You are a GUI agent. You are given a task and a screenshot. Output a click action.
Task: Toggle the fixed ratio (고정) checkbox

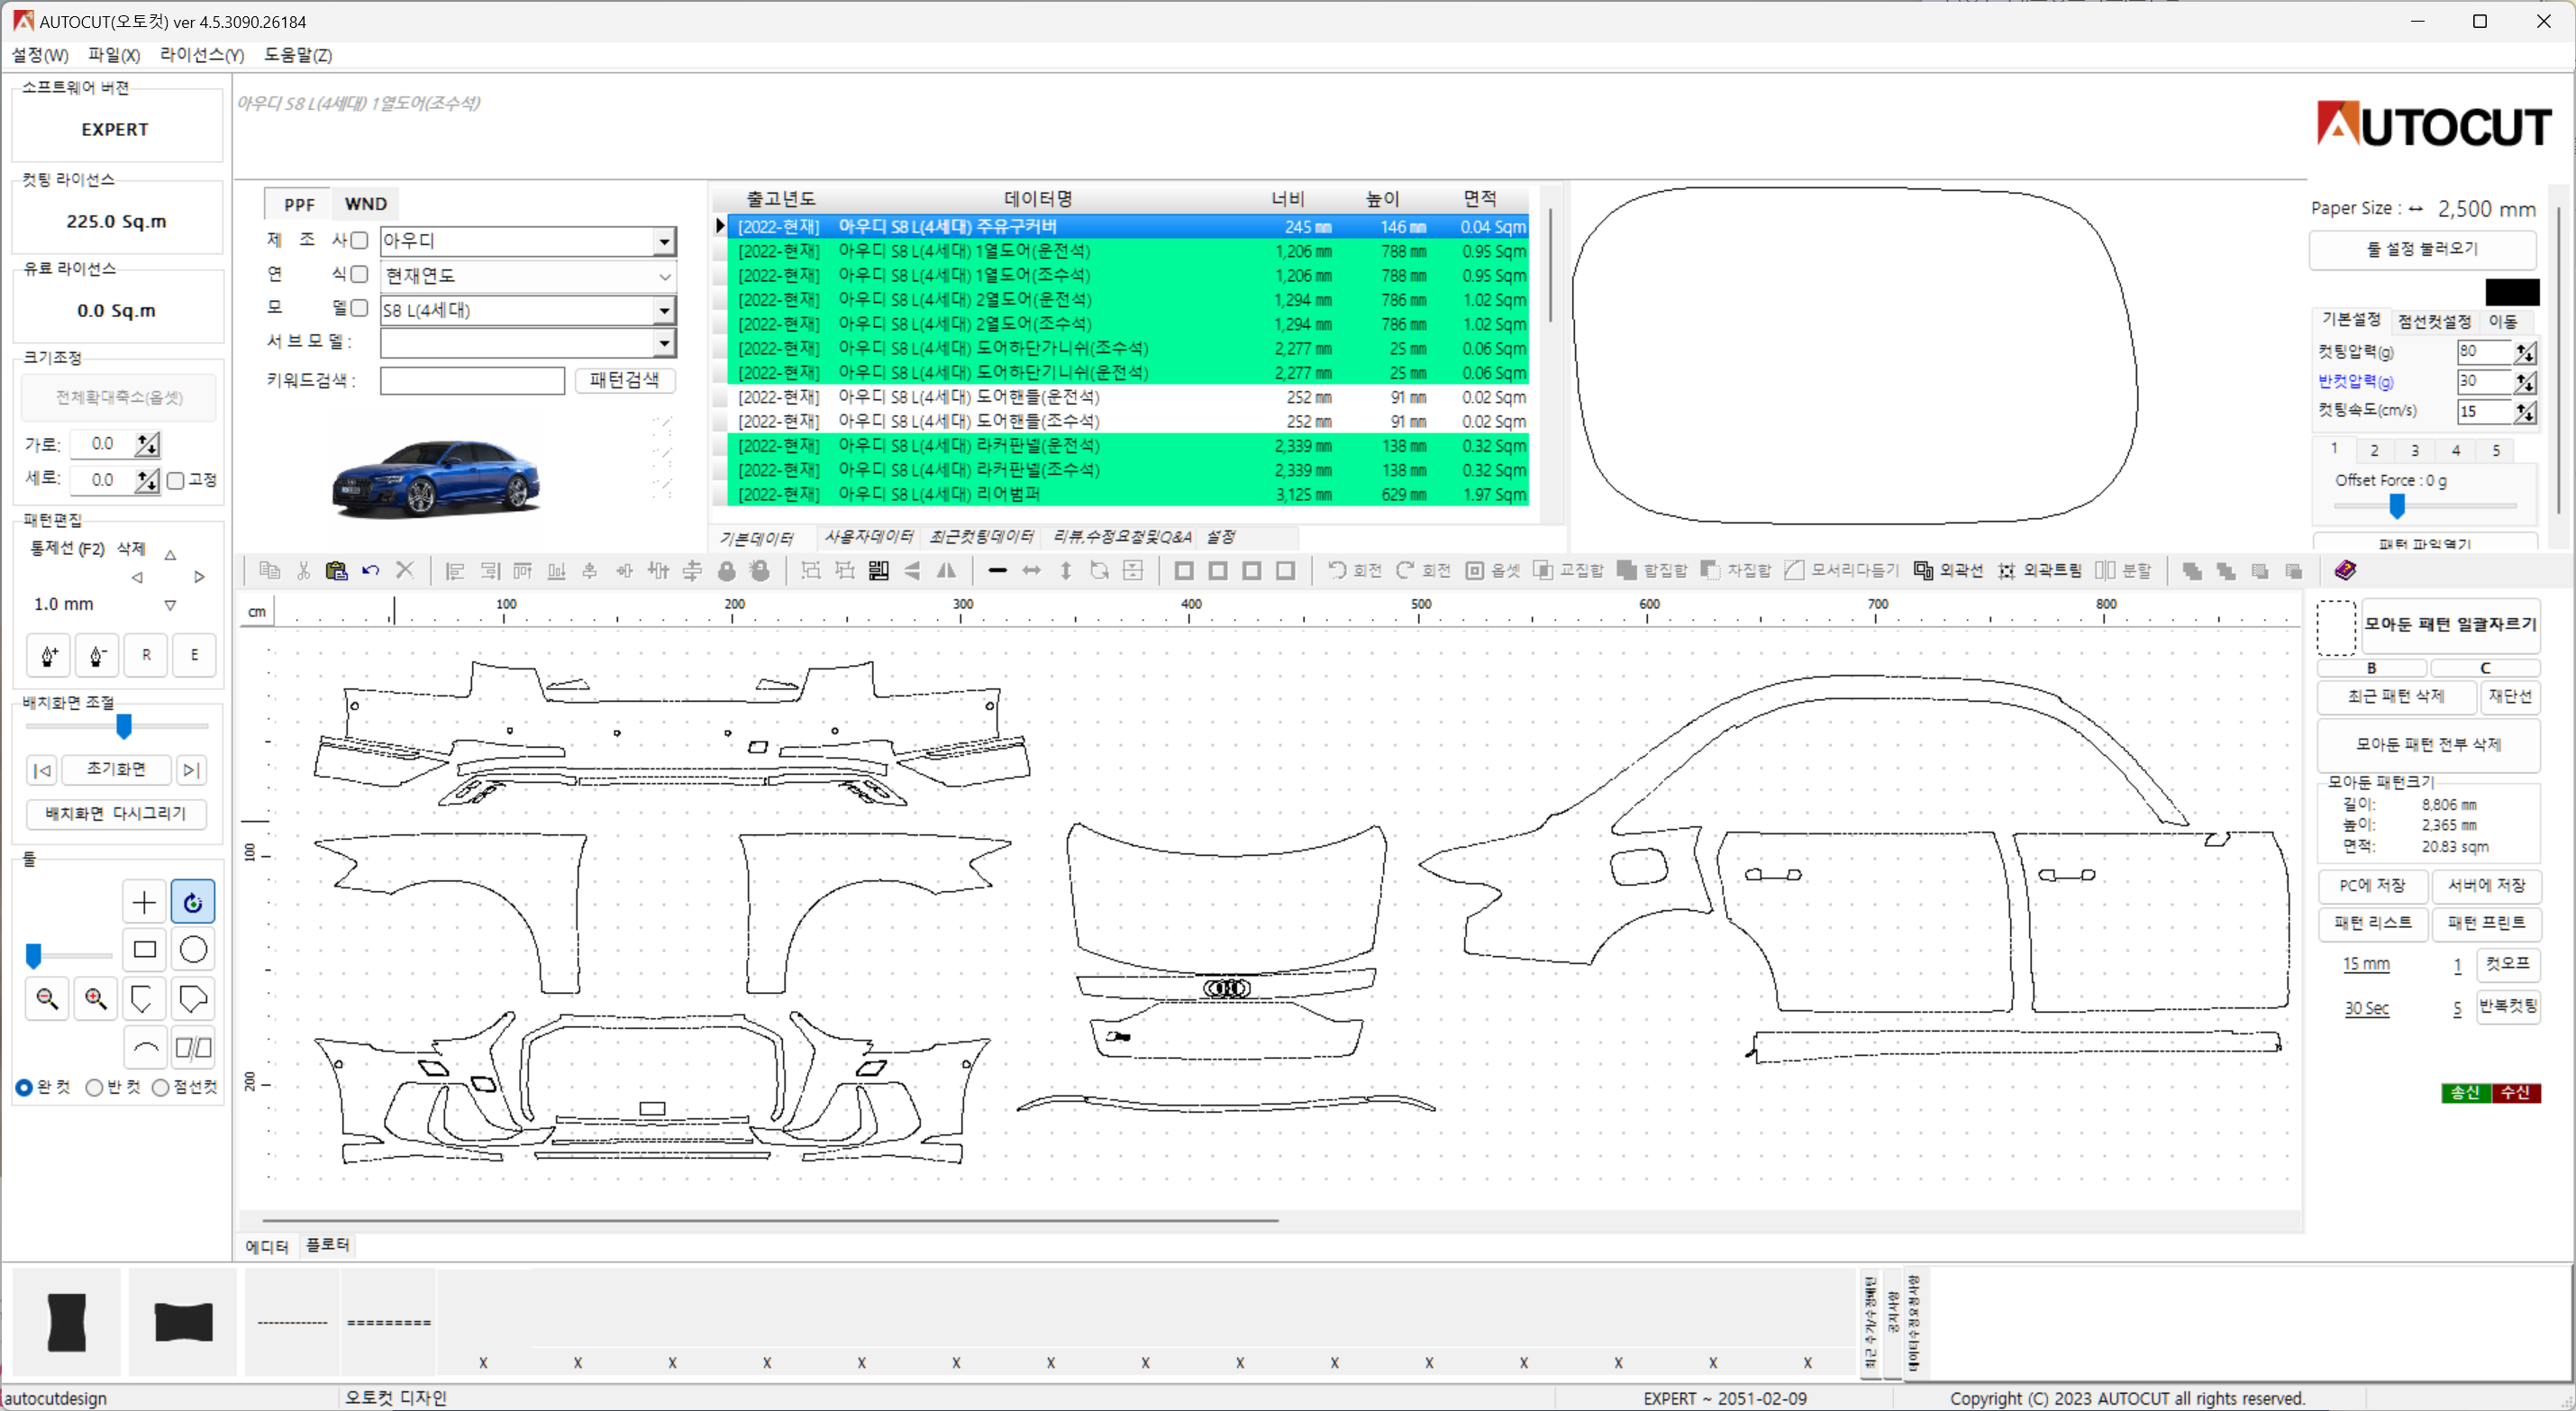tap(176, 480)
